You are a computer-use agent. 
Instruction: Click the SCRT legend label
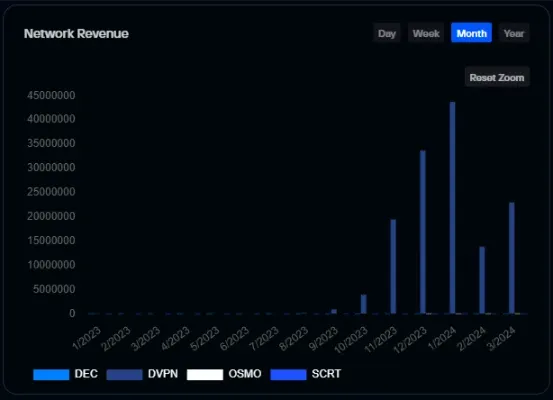326,374
